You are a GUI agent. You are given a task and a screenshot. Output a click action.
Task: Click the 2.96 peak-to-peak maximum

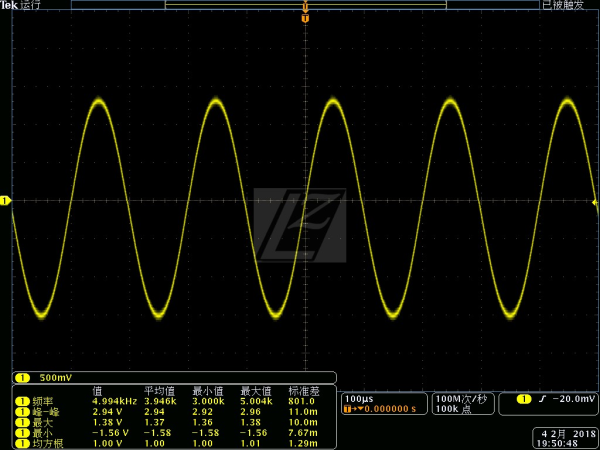pos(251,412)
